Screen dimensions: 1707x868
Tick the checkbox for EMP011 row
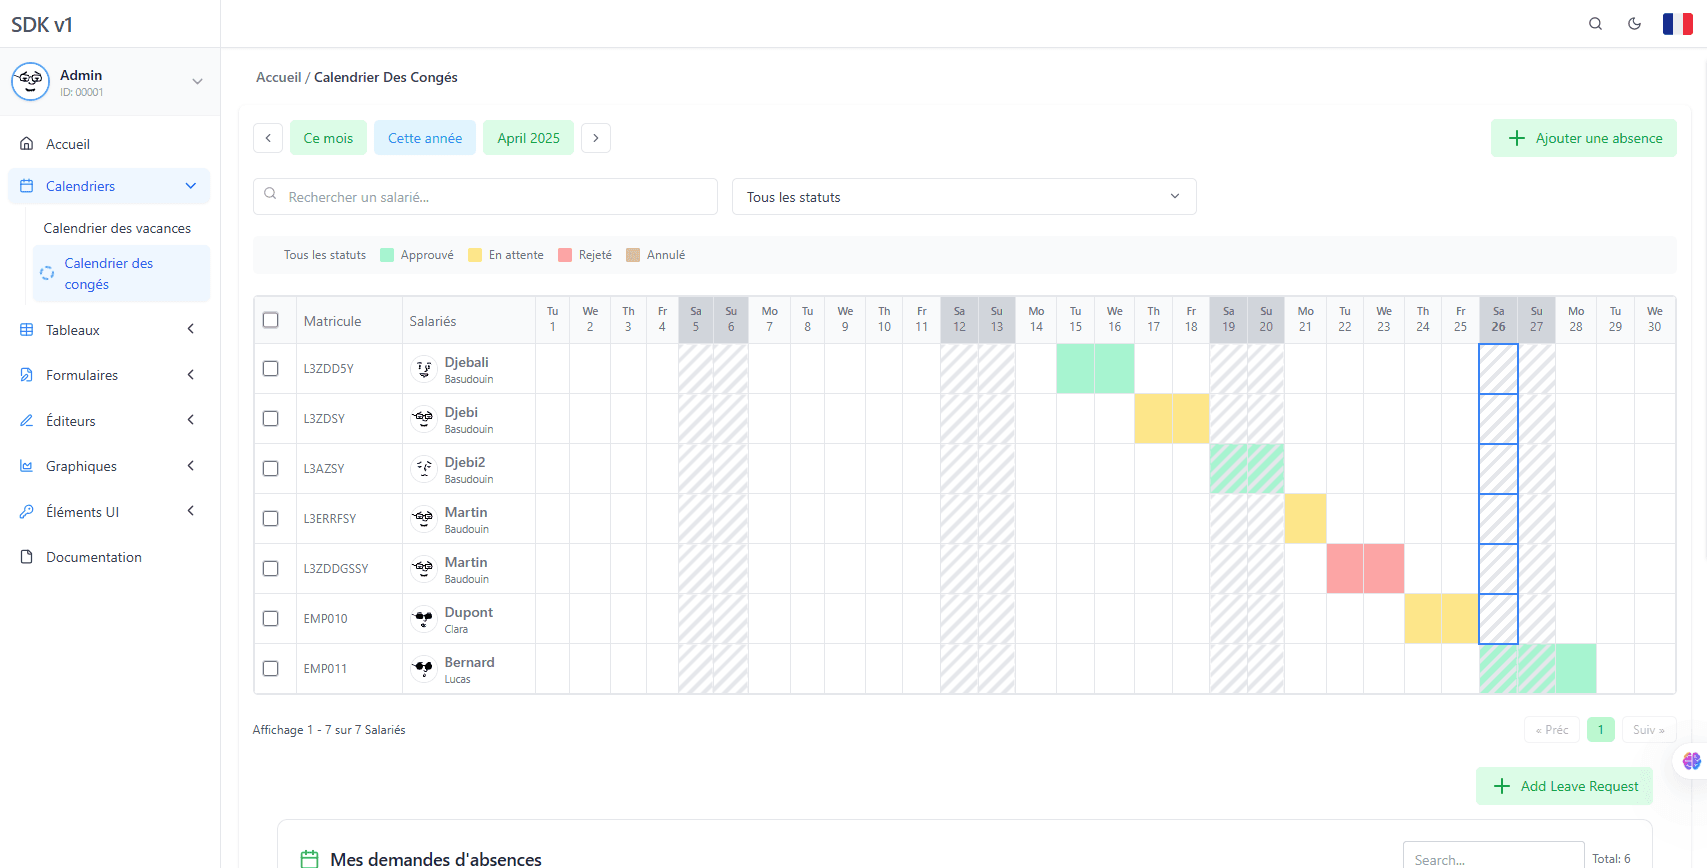[270, 668]
